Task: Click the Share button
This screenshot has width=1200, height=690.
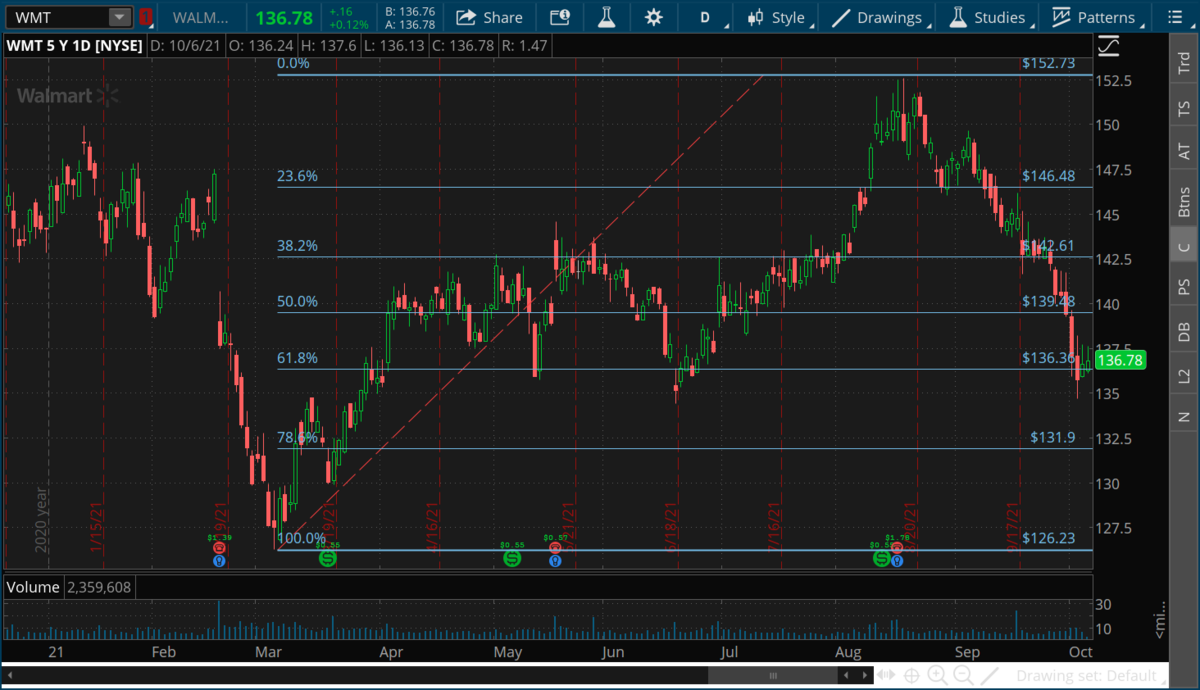Action: (x=489, y=17)
